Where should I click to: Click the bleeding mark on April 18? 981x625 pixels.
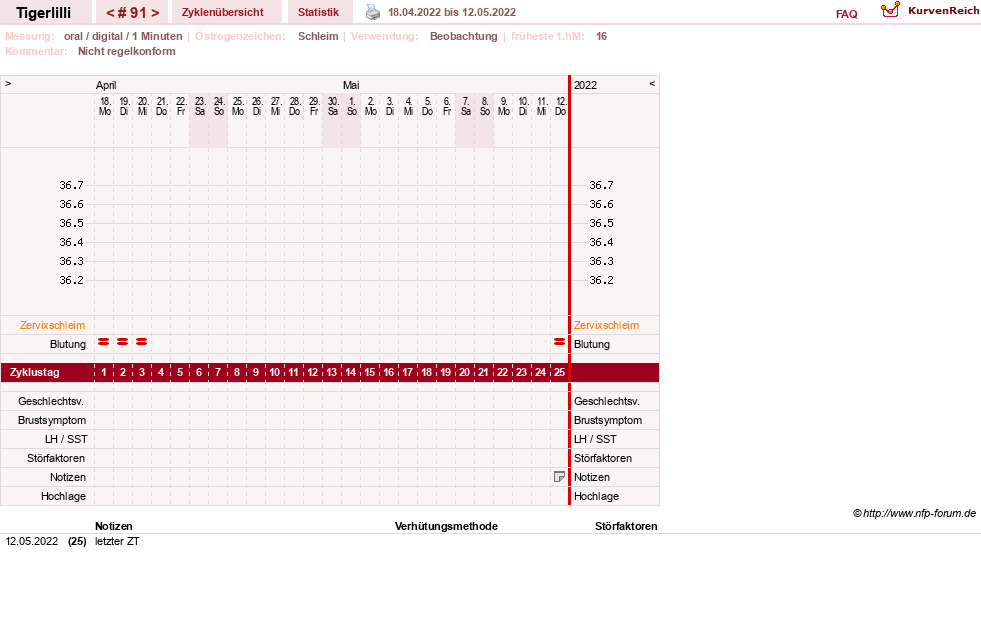pos(104,342)
